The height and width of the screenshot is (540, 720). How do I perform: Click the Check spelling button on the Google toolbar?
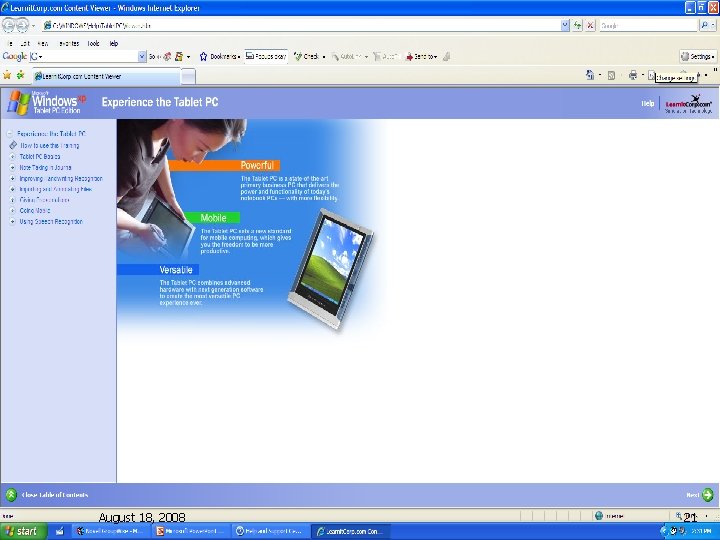pos(307,56)
